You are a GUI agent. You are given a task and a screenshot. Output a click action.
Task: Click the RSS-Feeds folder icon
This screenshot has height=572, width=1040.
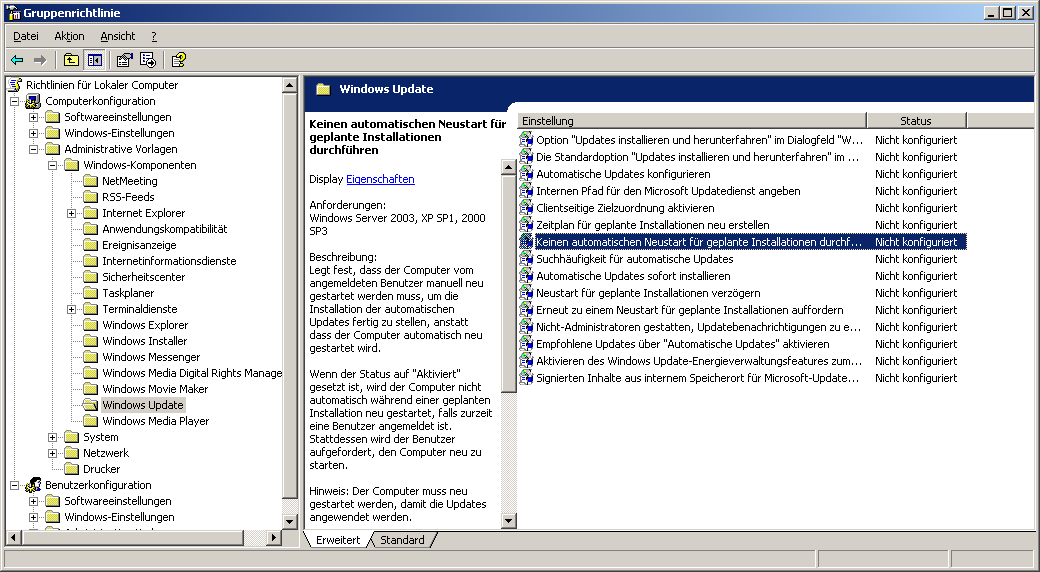tap(90, 197)
